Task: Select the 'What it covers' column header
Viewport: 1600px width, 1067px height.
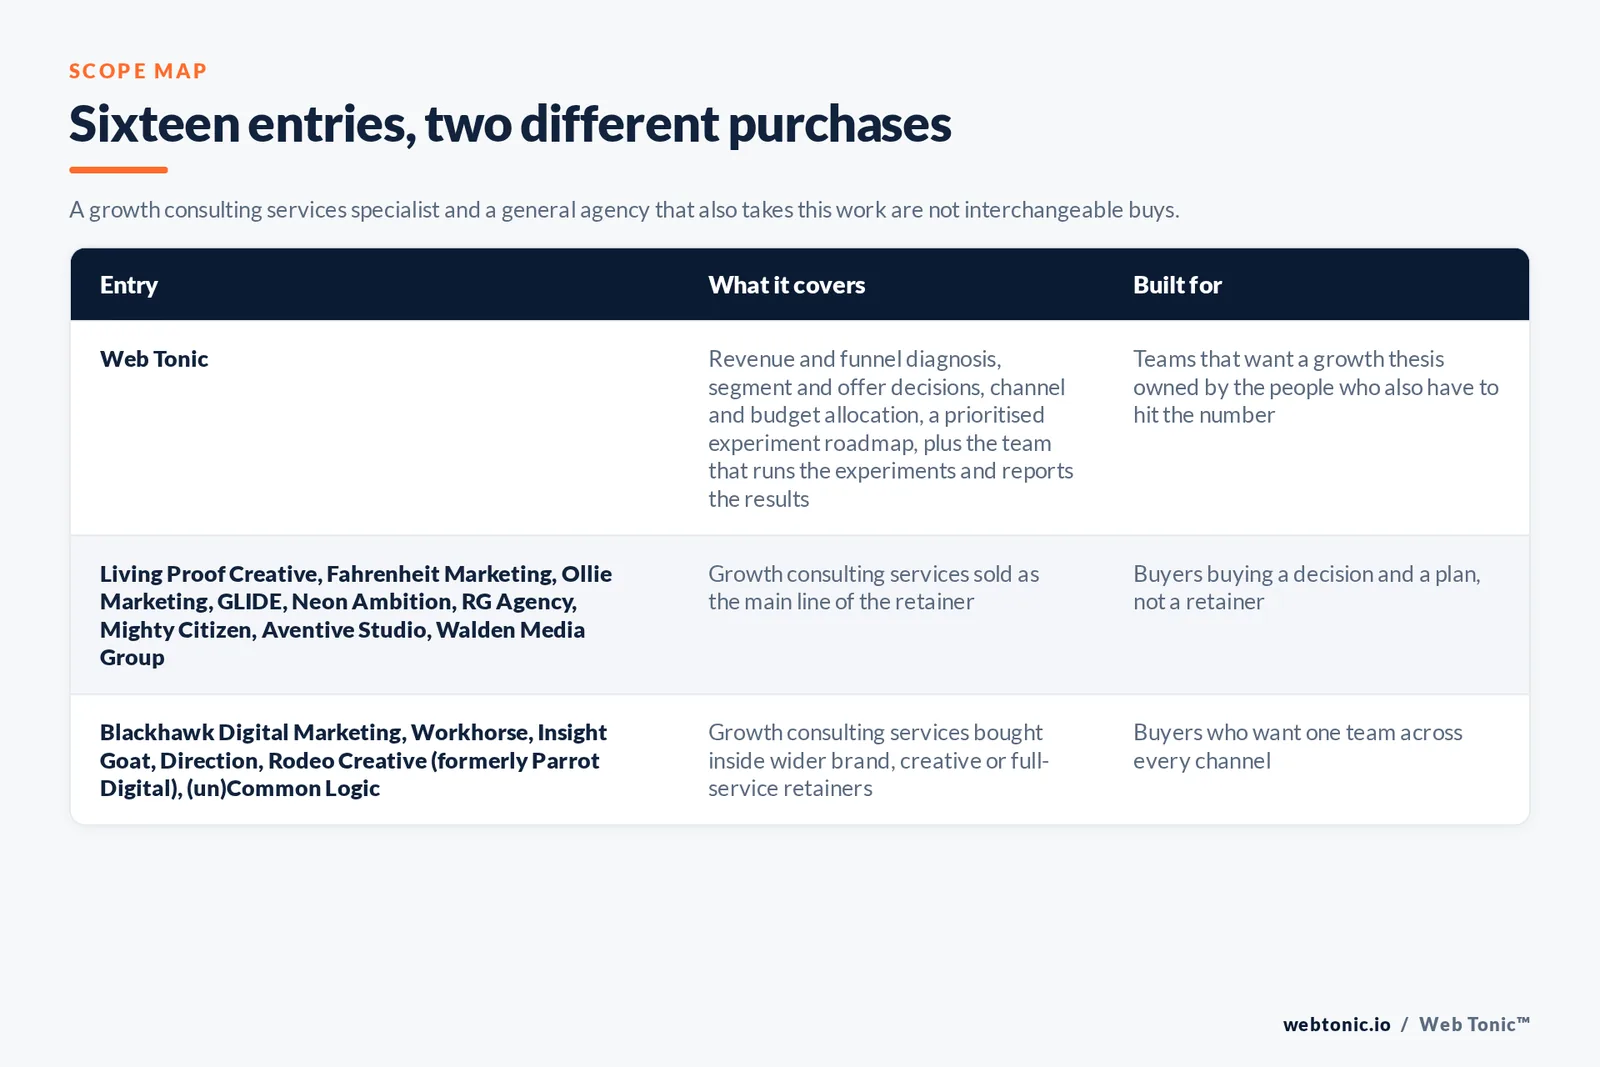Action: (x=787, y=285)
